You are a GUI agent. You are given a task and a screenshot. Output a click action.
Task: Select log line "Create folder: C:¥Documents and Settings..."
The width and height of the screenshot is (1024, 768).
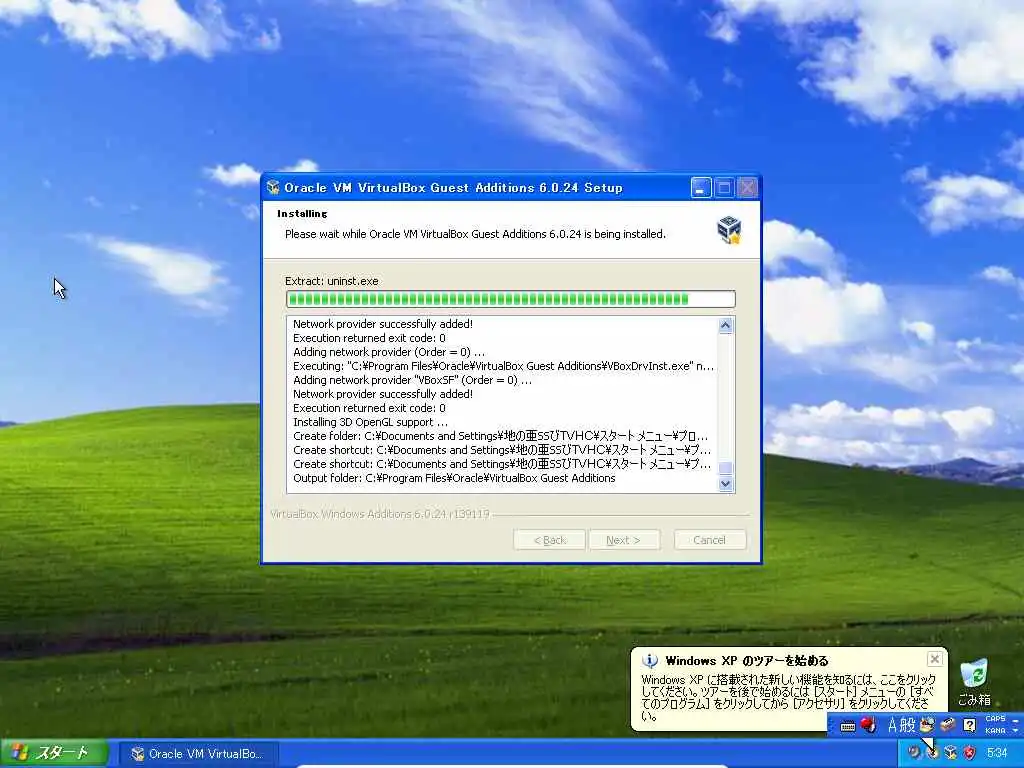(x=500, y=436)
